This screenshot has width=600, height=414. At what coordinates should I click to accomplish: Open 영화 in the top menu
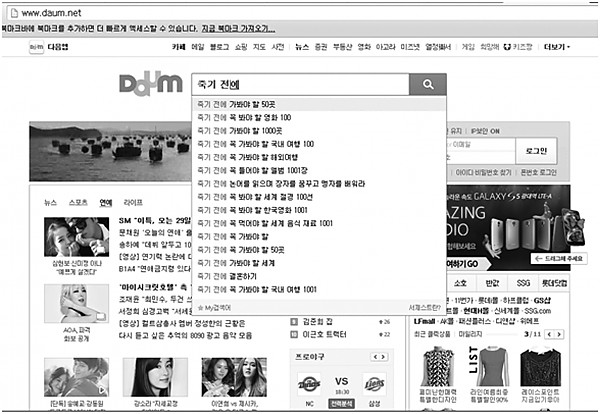(364, 47)
